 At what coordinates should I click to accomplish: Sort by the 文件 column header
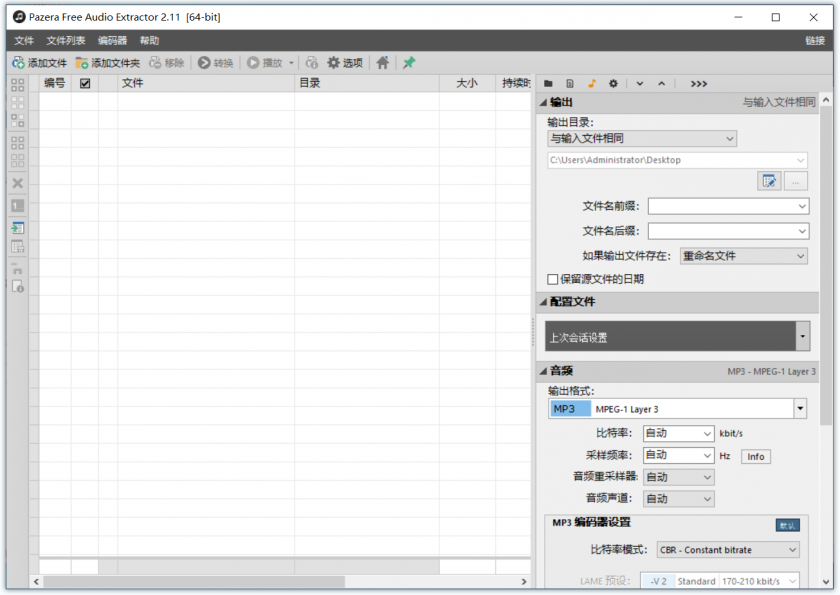click(x=206, y=84)
